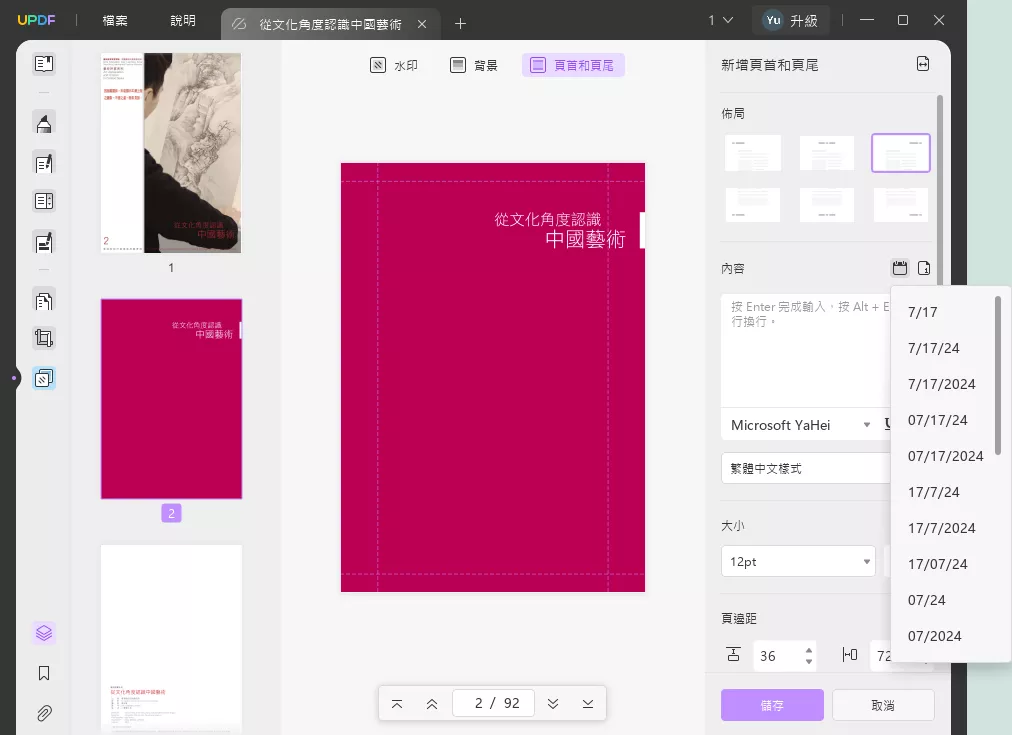
Task: Click the header content text field
Action: click(x=805, y=350)
